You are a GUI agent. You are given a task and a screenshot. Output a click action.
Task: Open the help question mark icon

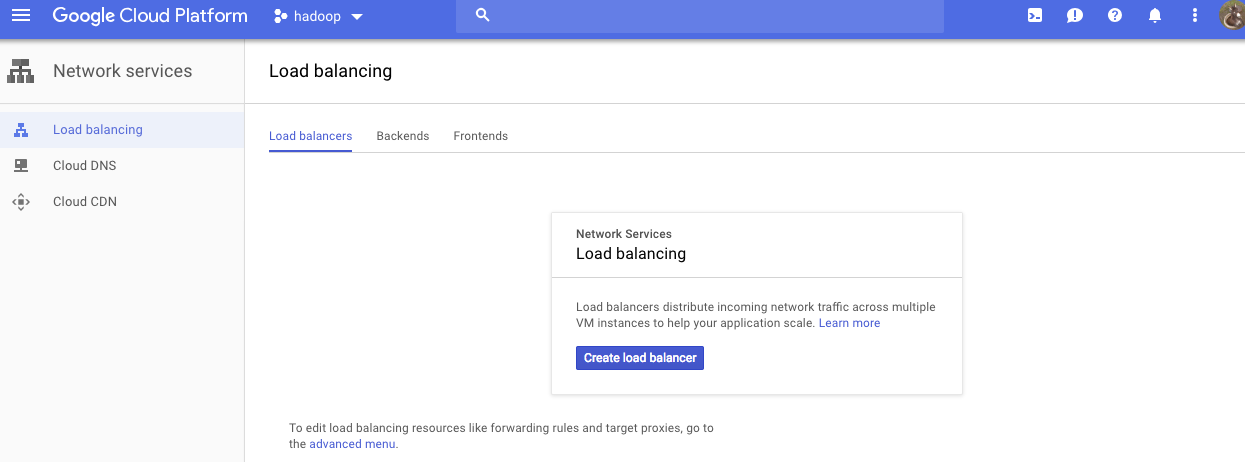click(x=1115, y=16)
